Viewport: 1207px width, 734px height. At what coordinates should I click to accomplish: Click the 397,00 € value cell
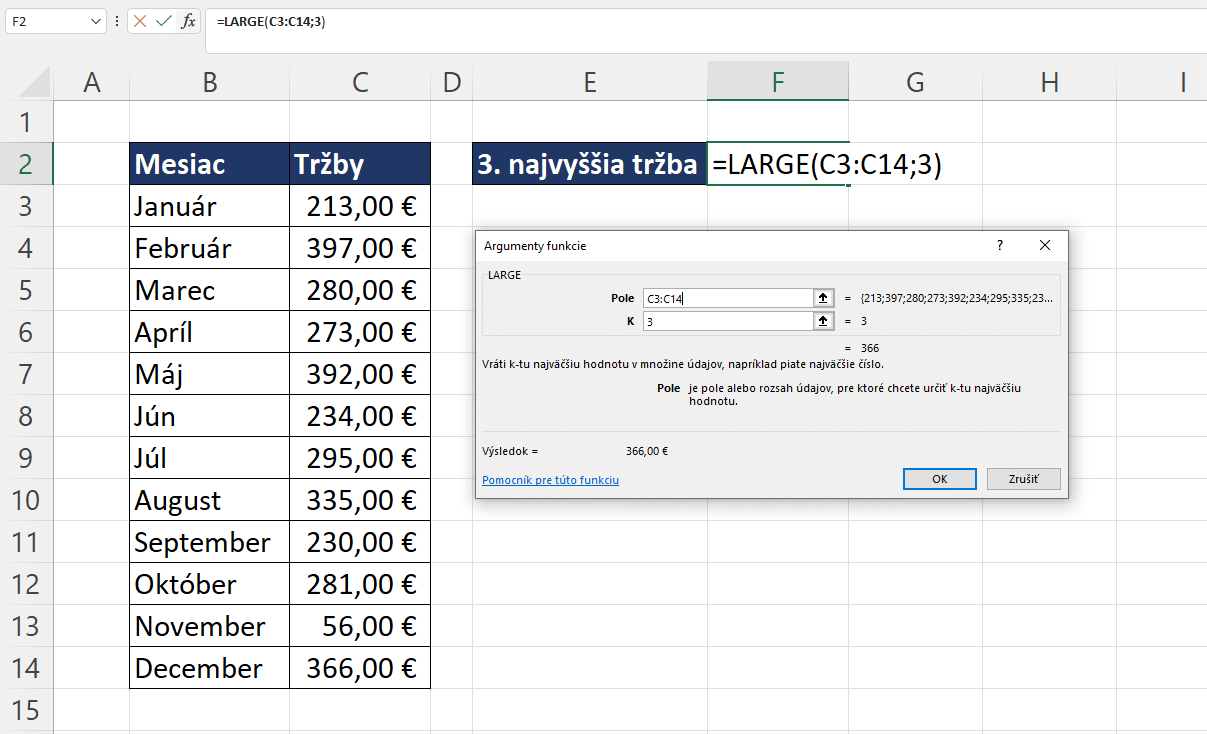pos(360,248)
